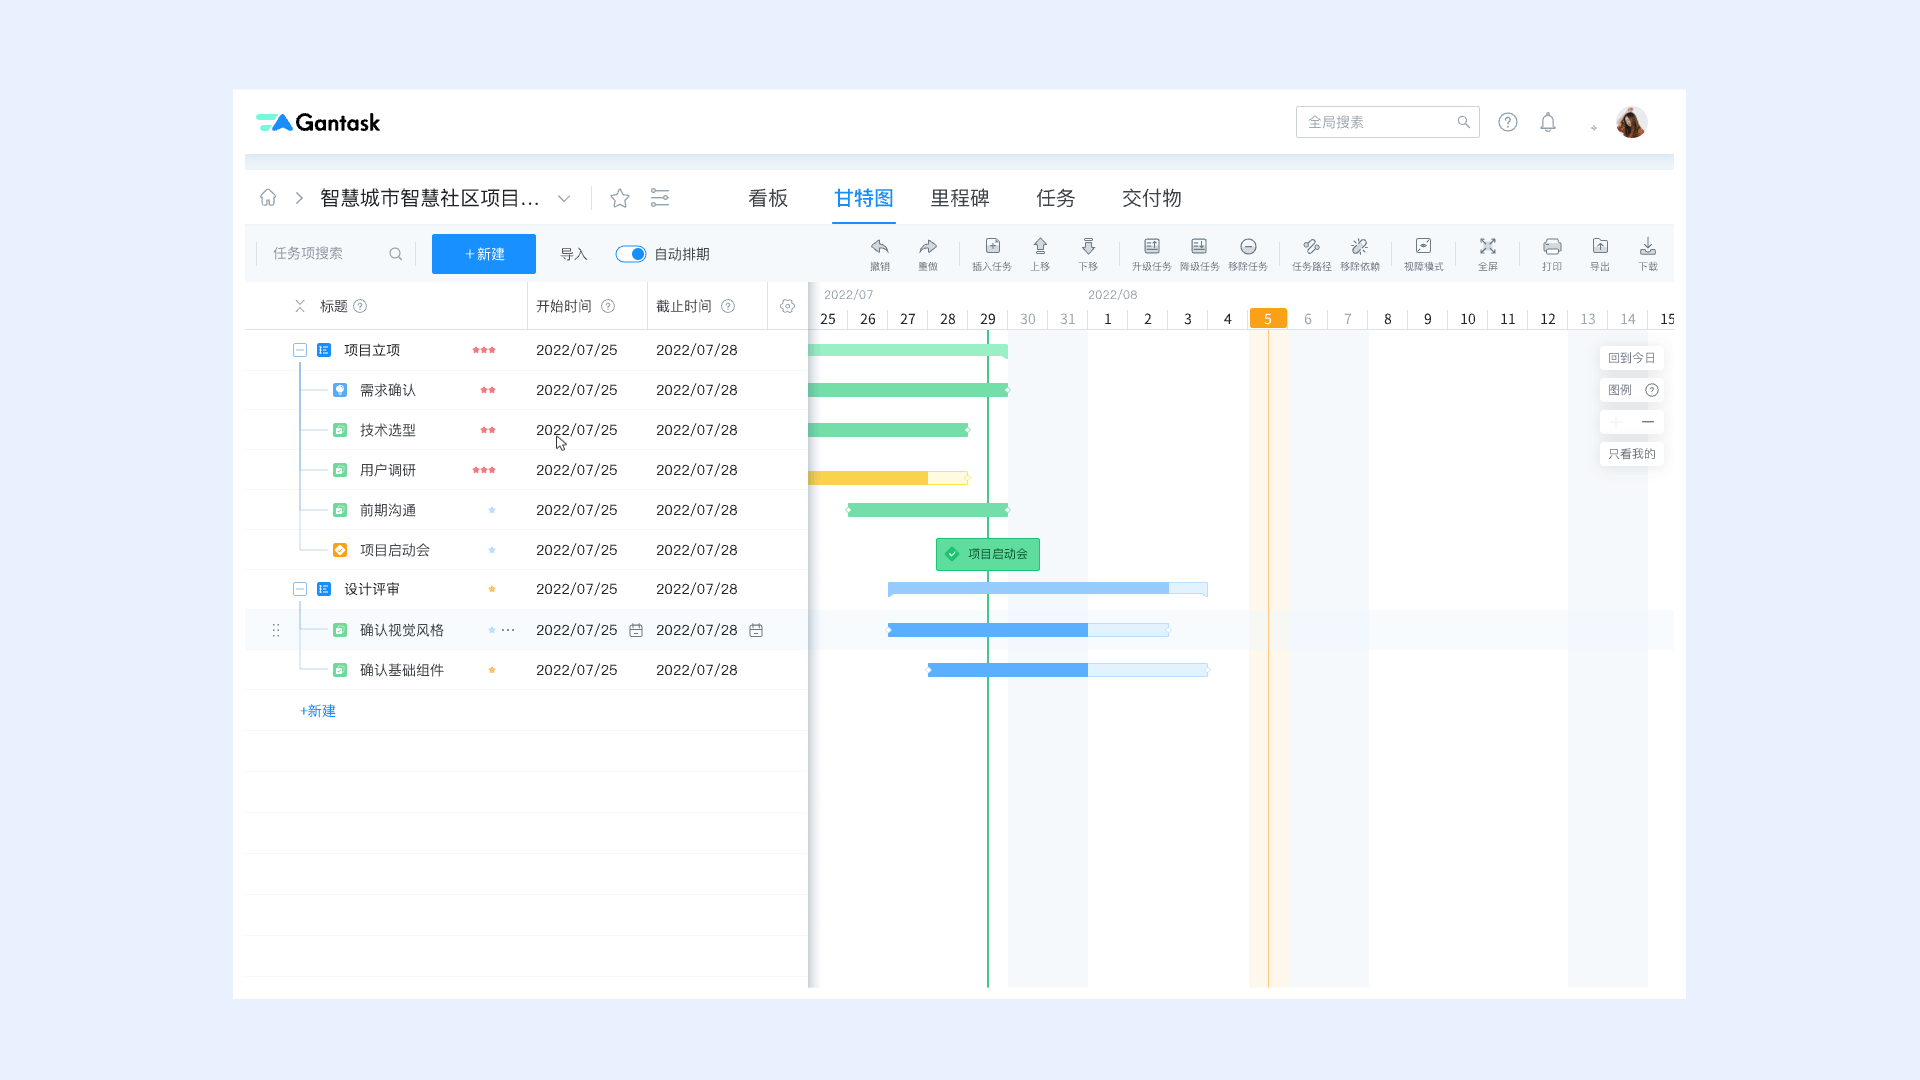Click the 全屏 fullscreen icon

coord(1488,246)
